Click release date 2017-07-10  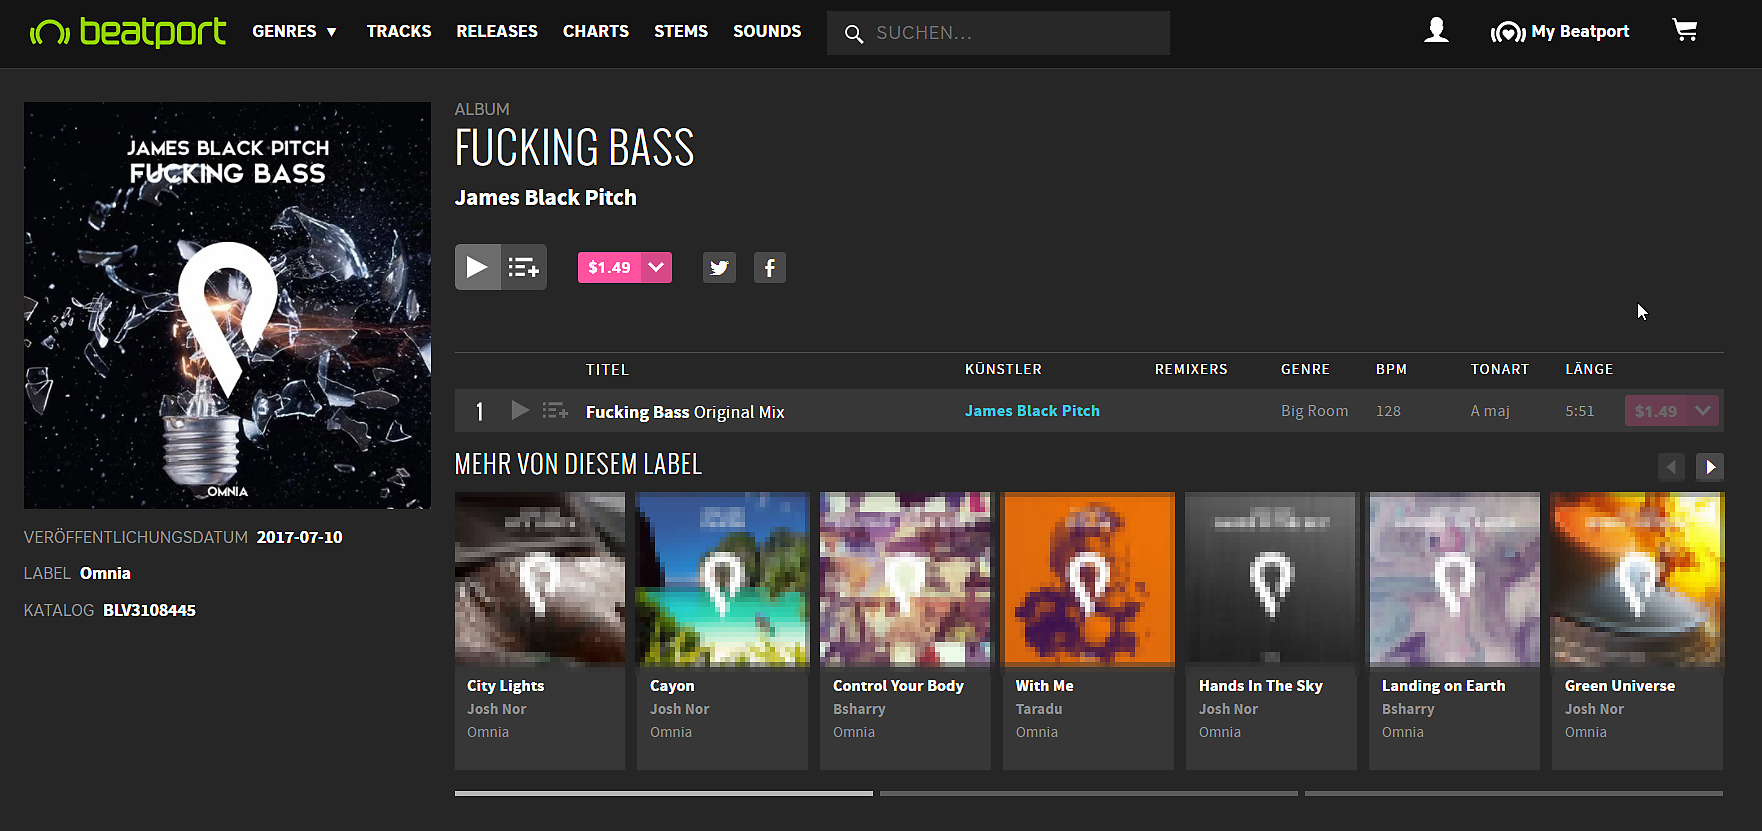point(299,538)
